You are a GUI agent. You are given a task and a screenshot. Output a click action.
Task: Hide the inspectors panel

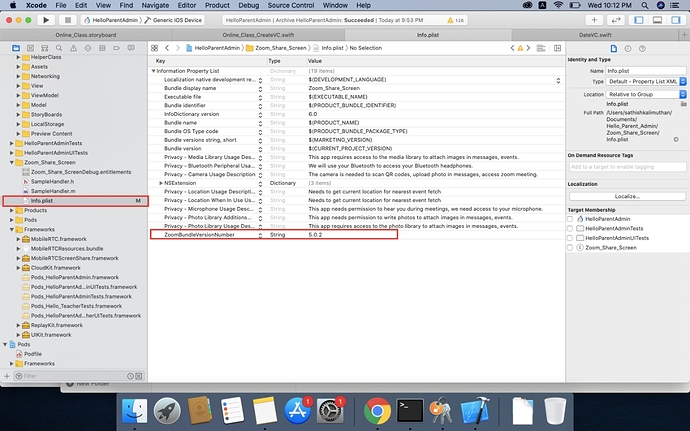pos(676,20)
